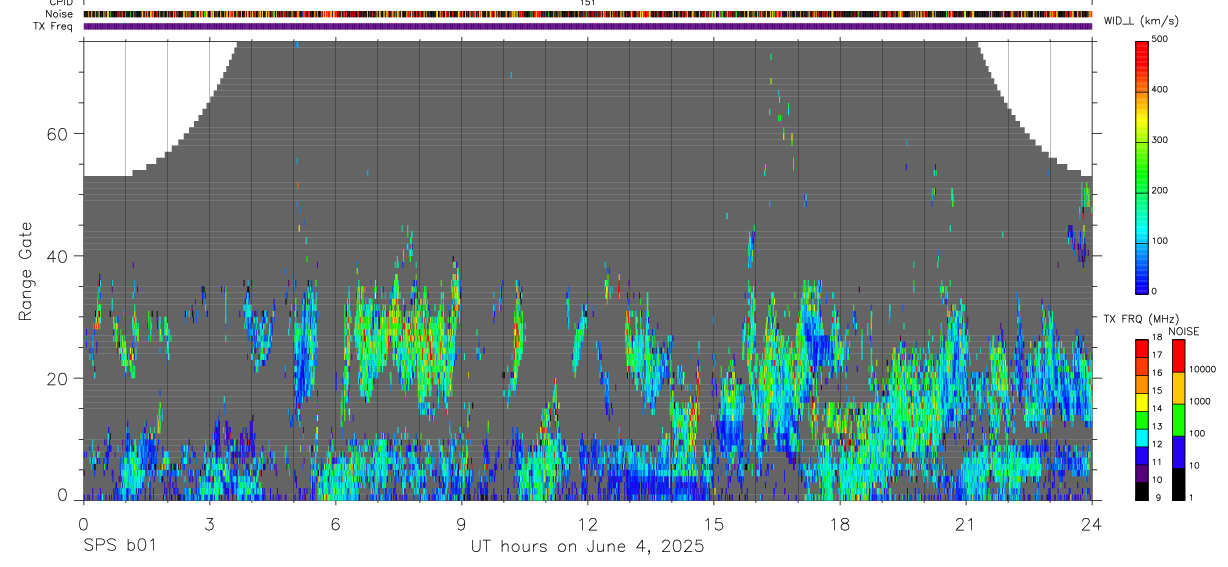Screen dimensions: 1228x567
Task: Click the '14' label on the TX FRQ legend
Action: click(x=1158, y=409)
